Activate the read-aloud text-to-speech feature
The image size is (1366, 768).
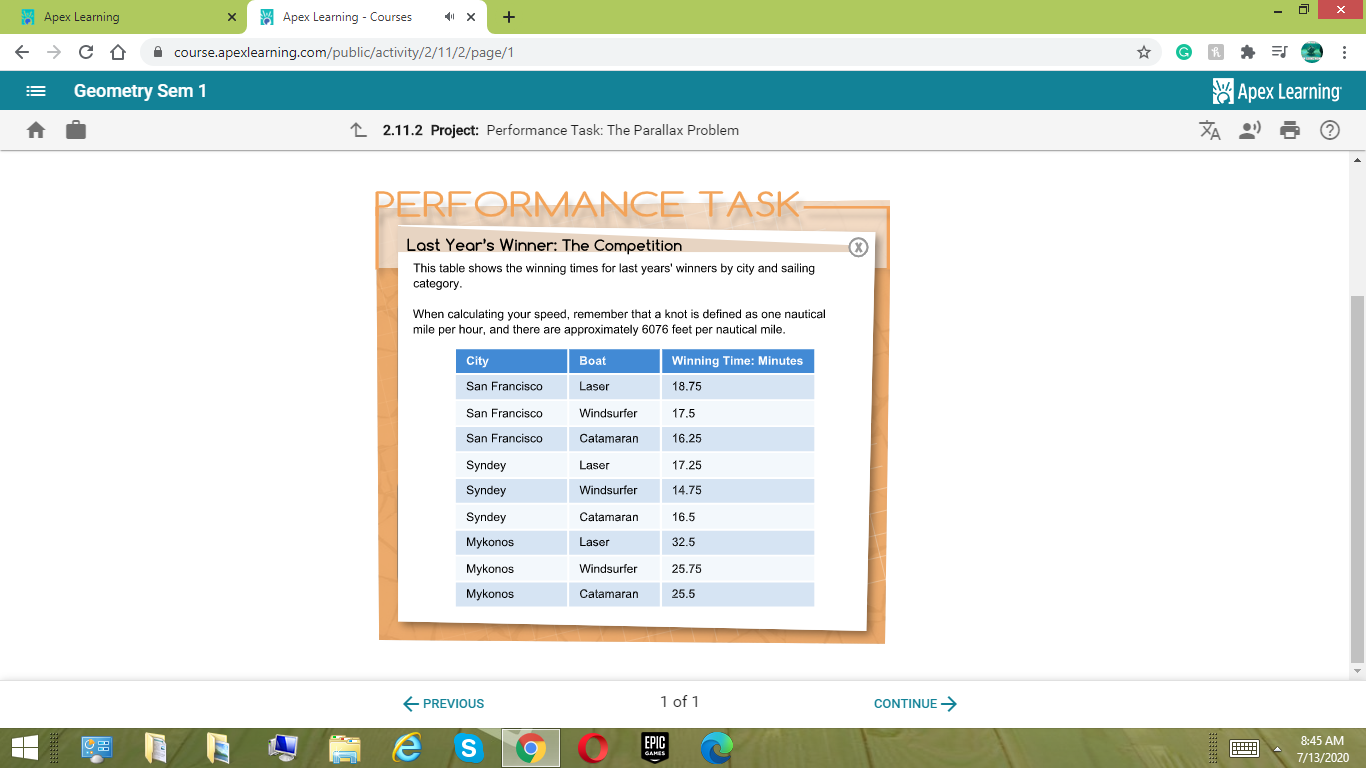[1250, 130]
